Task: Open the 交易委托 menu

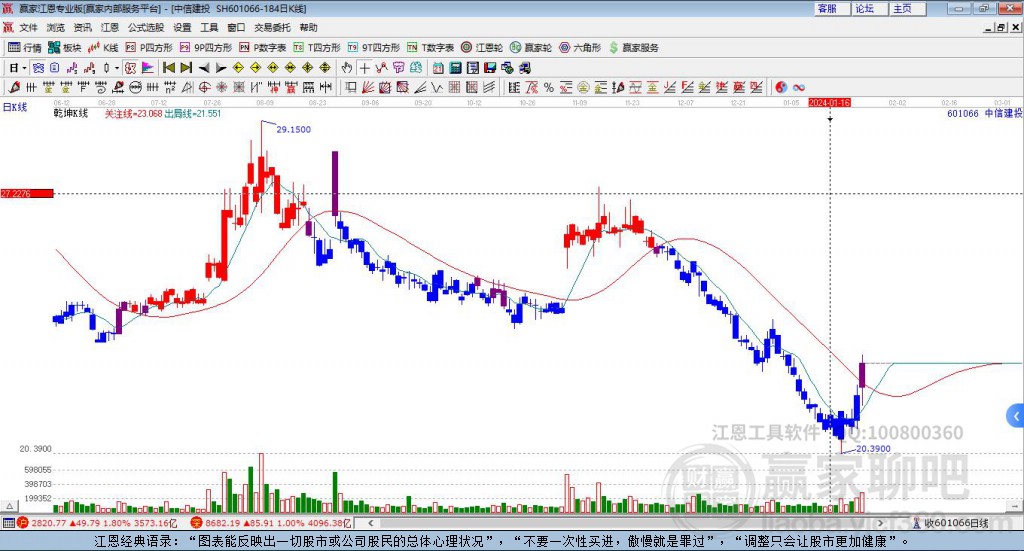Action: tap(272, 27)
